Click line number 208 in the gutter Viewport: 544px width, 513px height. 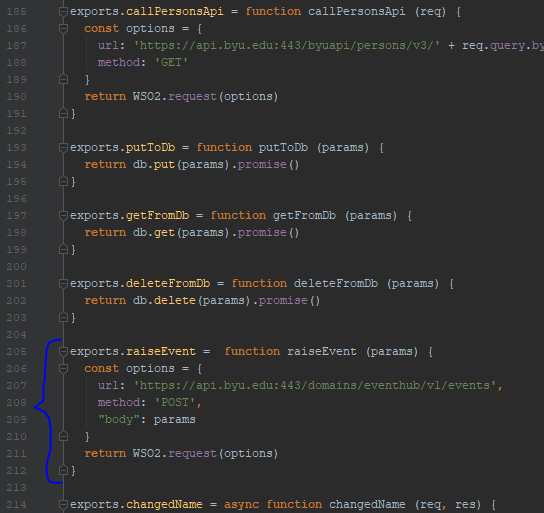point(16,403)
